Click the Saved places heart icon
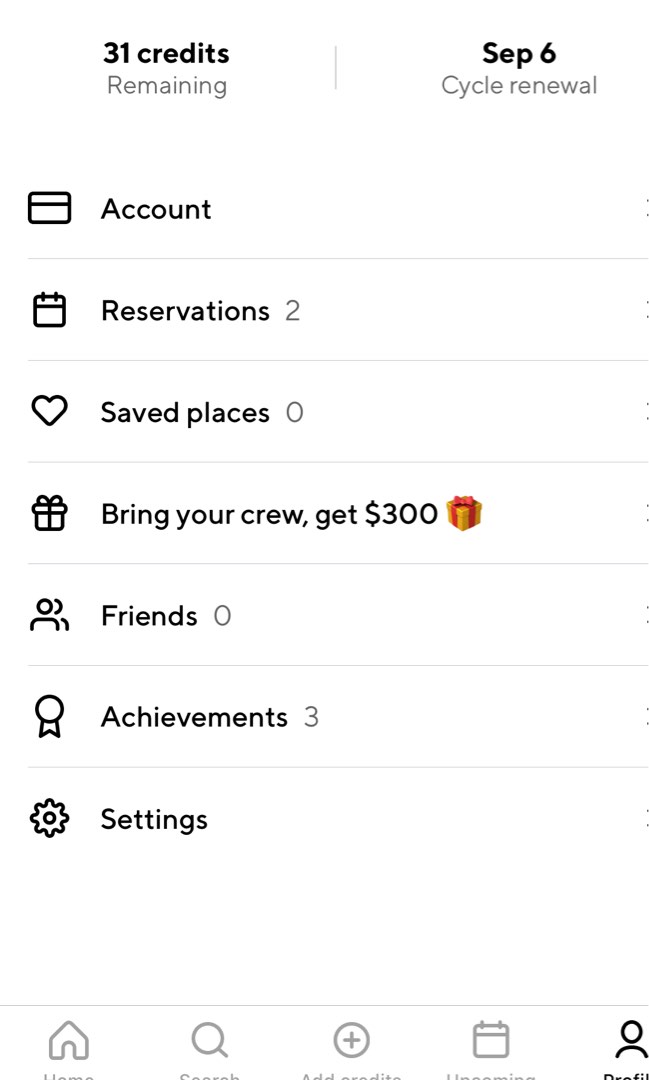649x1080 pixels. click(x=49, y=411)
